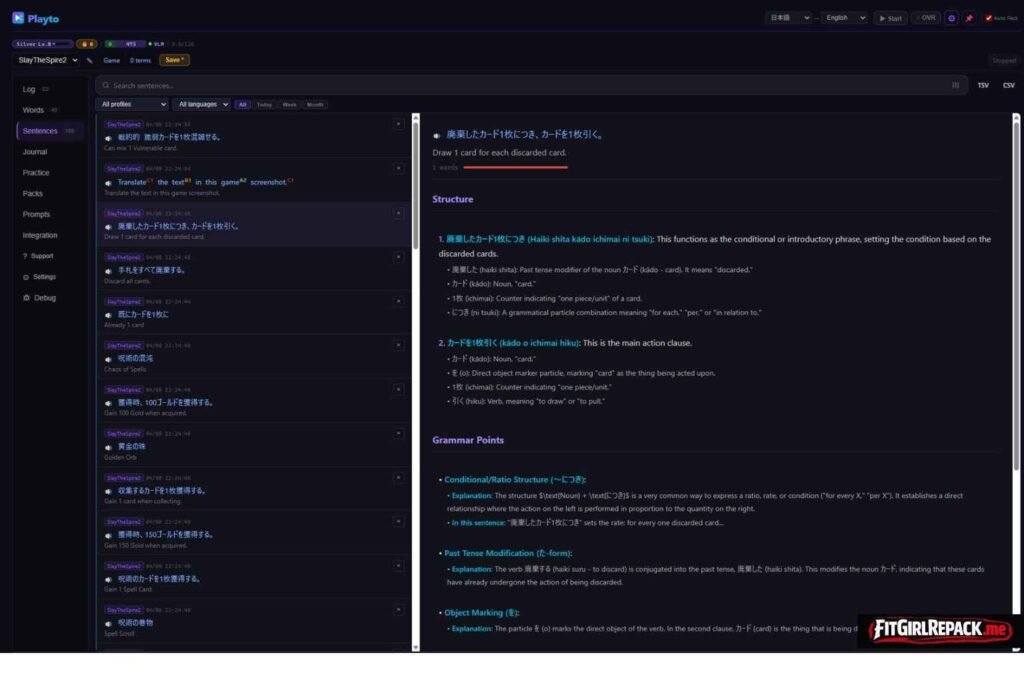Delete the 'Translate the text' sentence entry

(398, 168)
